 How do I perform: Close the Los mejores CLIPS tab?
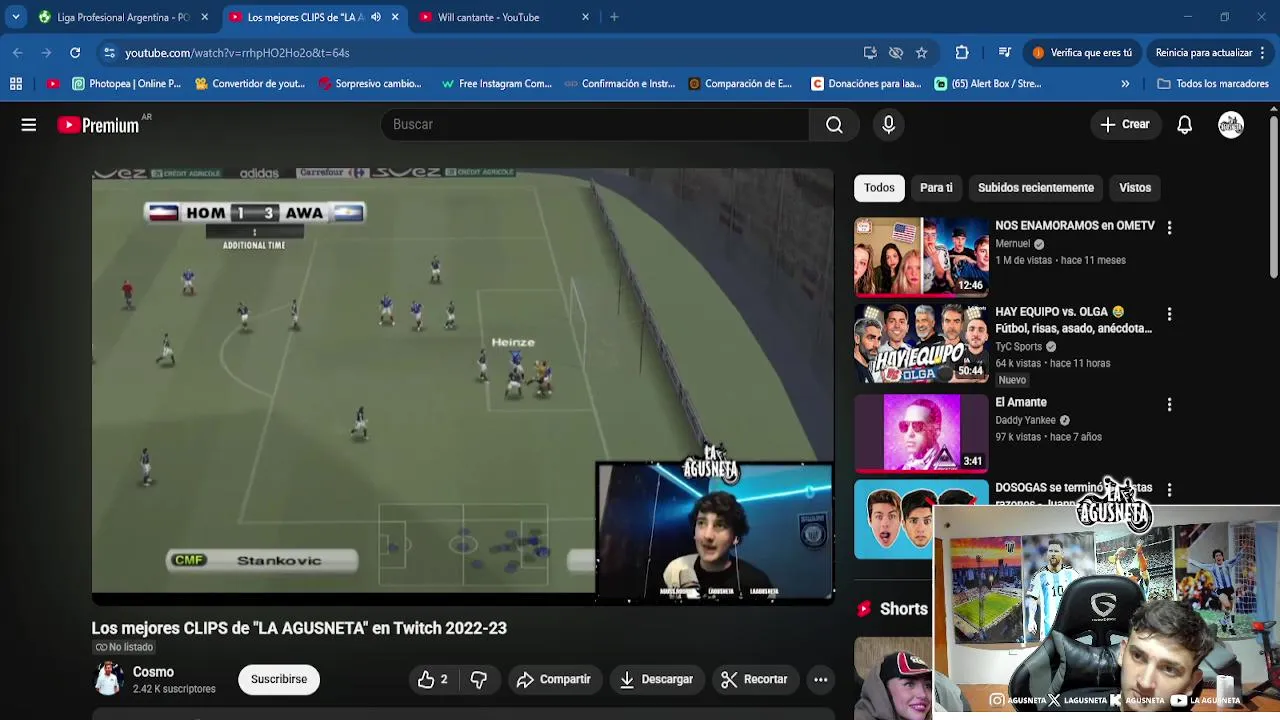point(395,17)
